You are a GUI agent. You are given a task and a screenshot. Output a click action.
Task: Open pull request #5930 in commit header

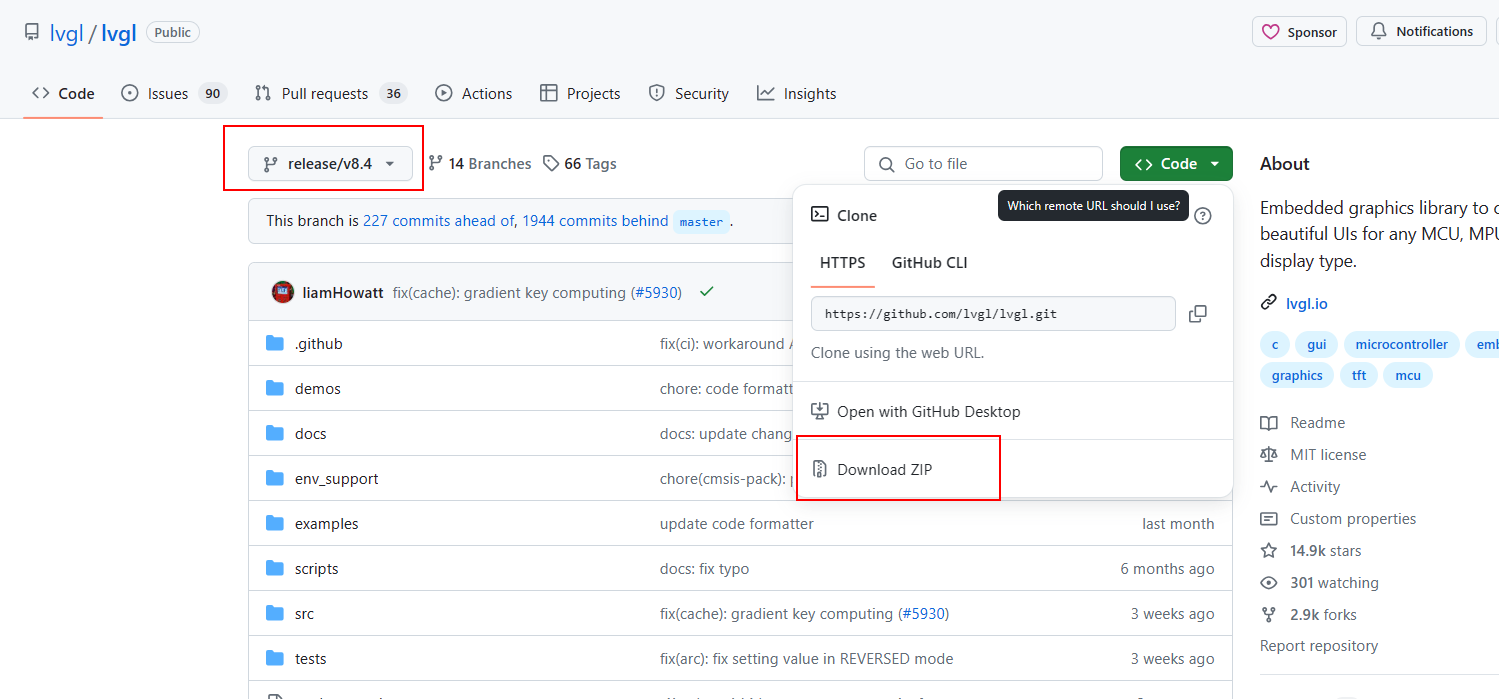coord(656,293)
